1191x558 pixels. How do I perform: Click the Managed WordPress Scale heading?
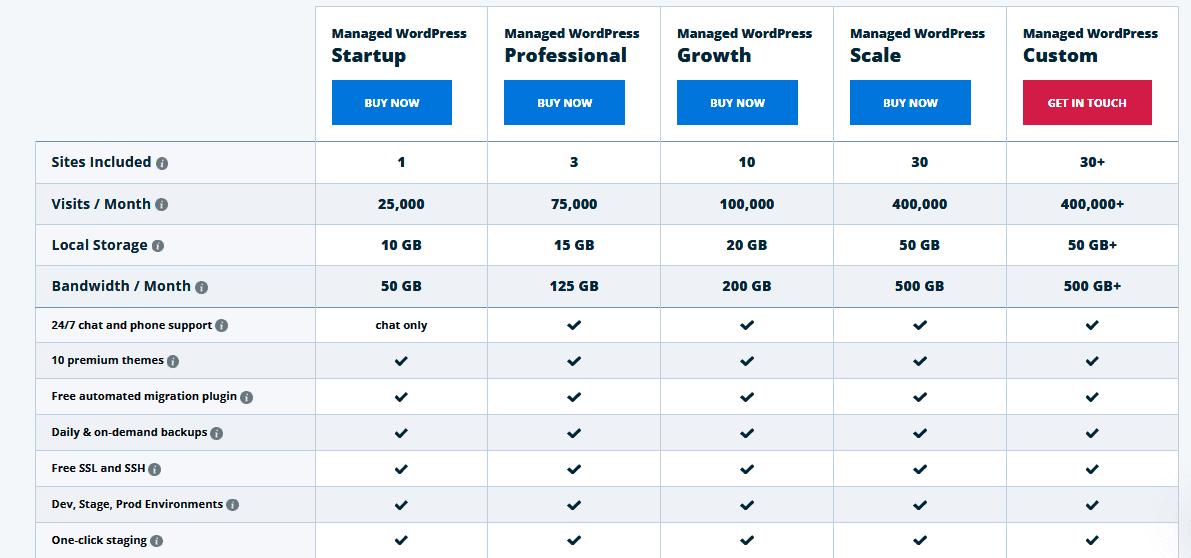coord(918,46)
